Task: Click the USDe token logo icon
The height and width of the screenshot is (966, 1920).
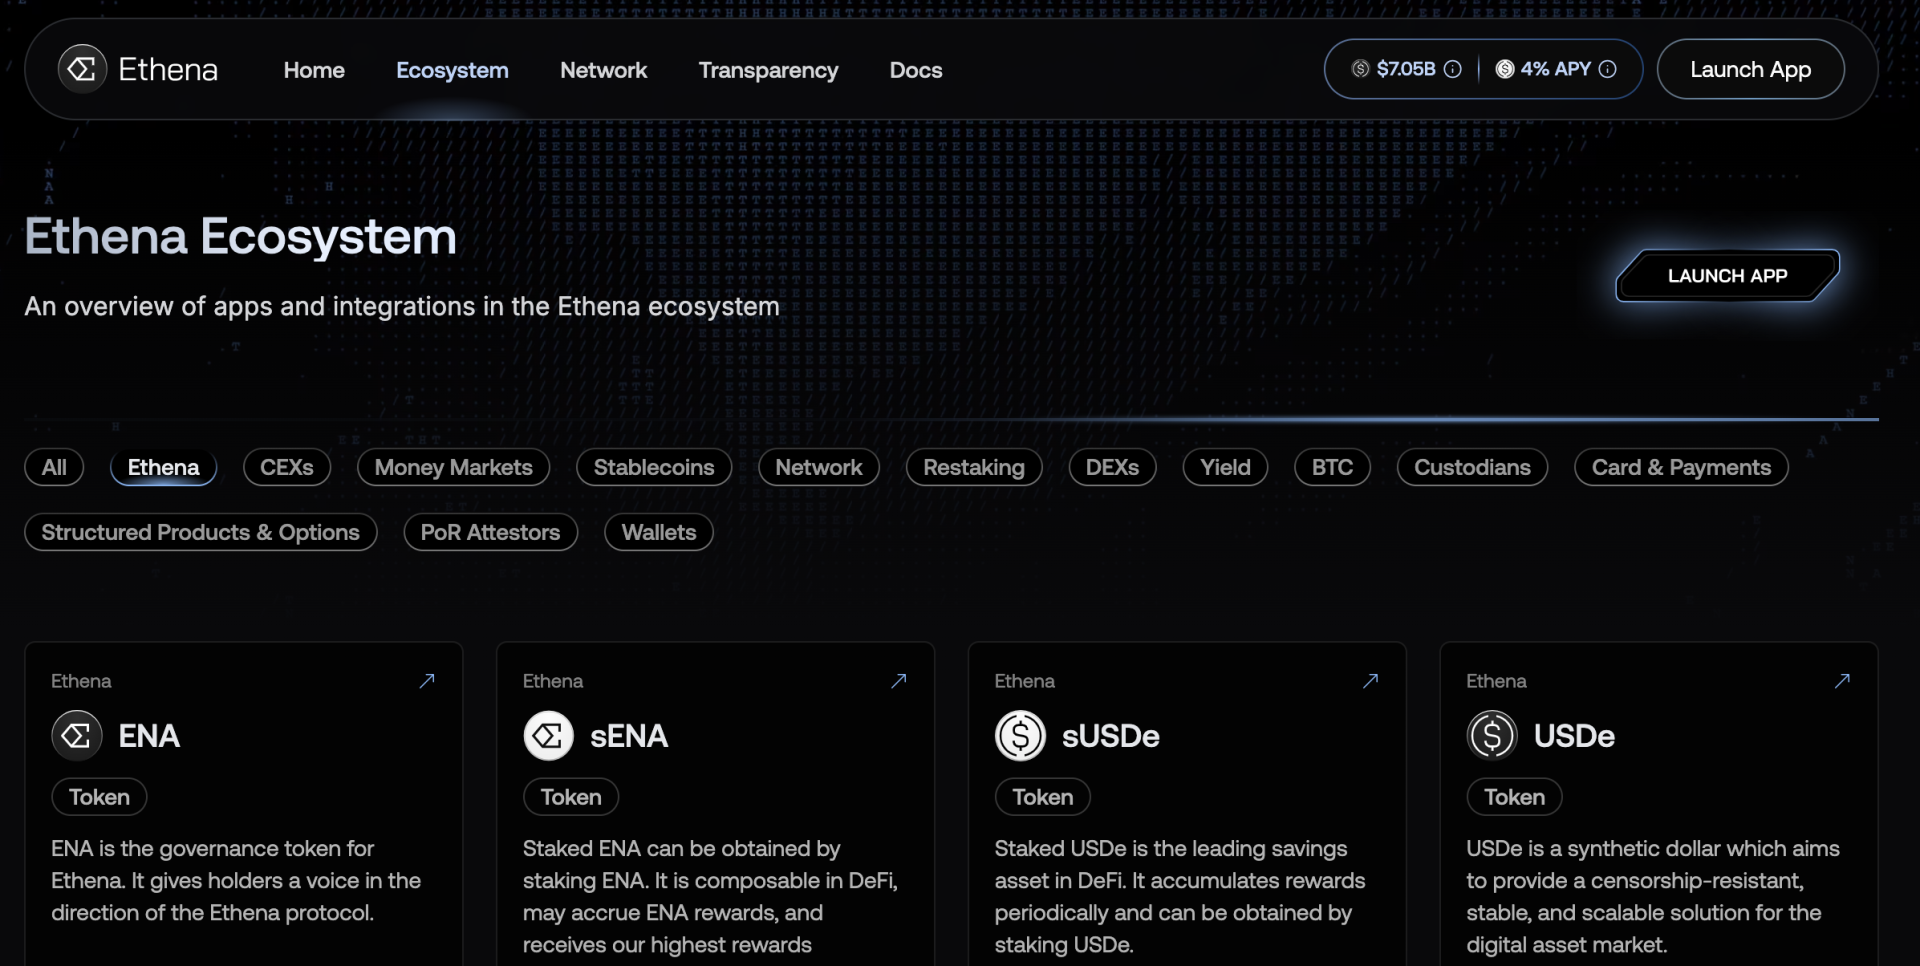Action: click(1492, 736)
